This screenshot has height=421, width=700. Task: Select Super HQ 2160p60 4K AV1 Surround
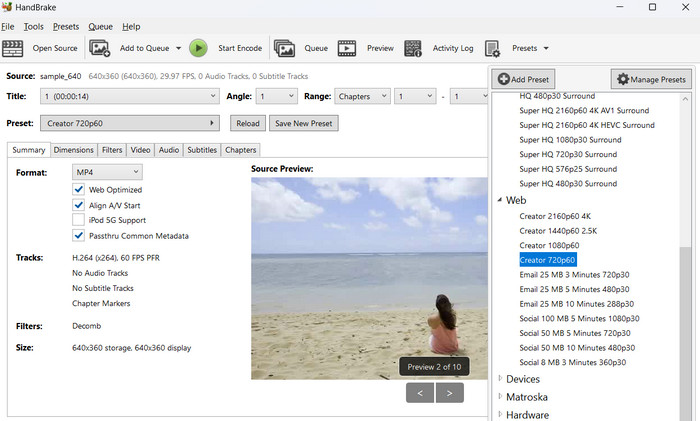(x=584, y=110)
